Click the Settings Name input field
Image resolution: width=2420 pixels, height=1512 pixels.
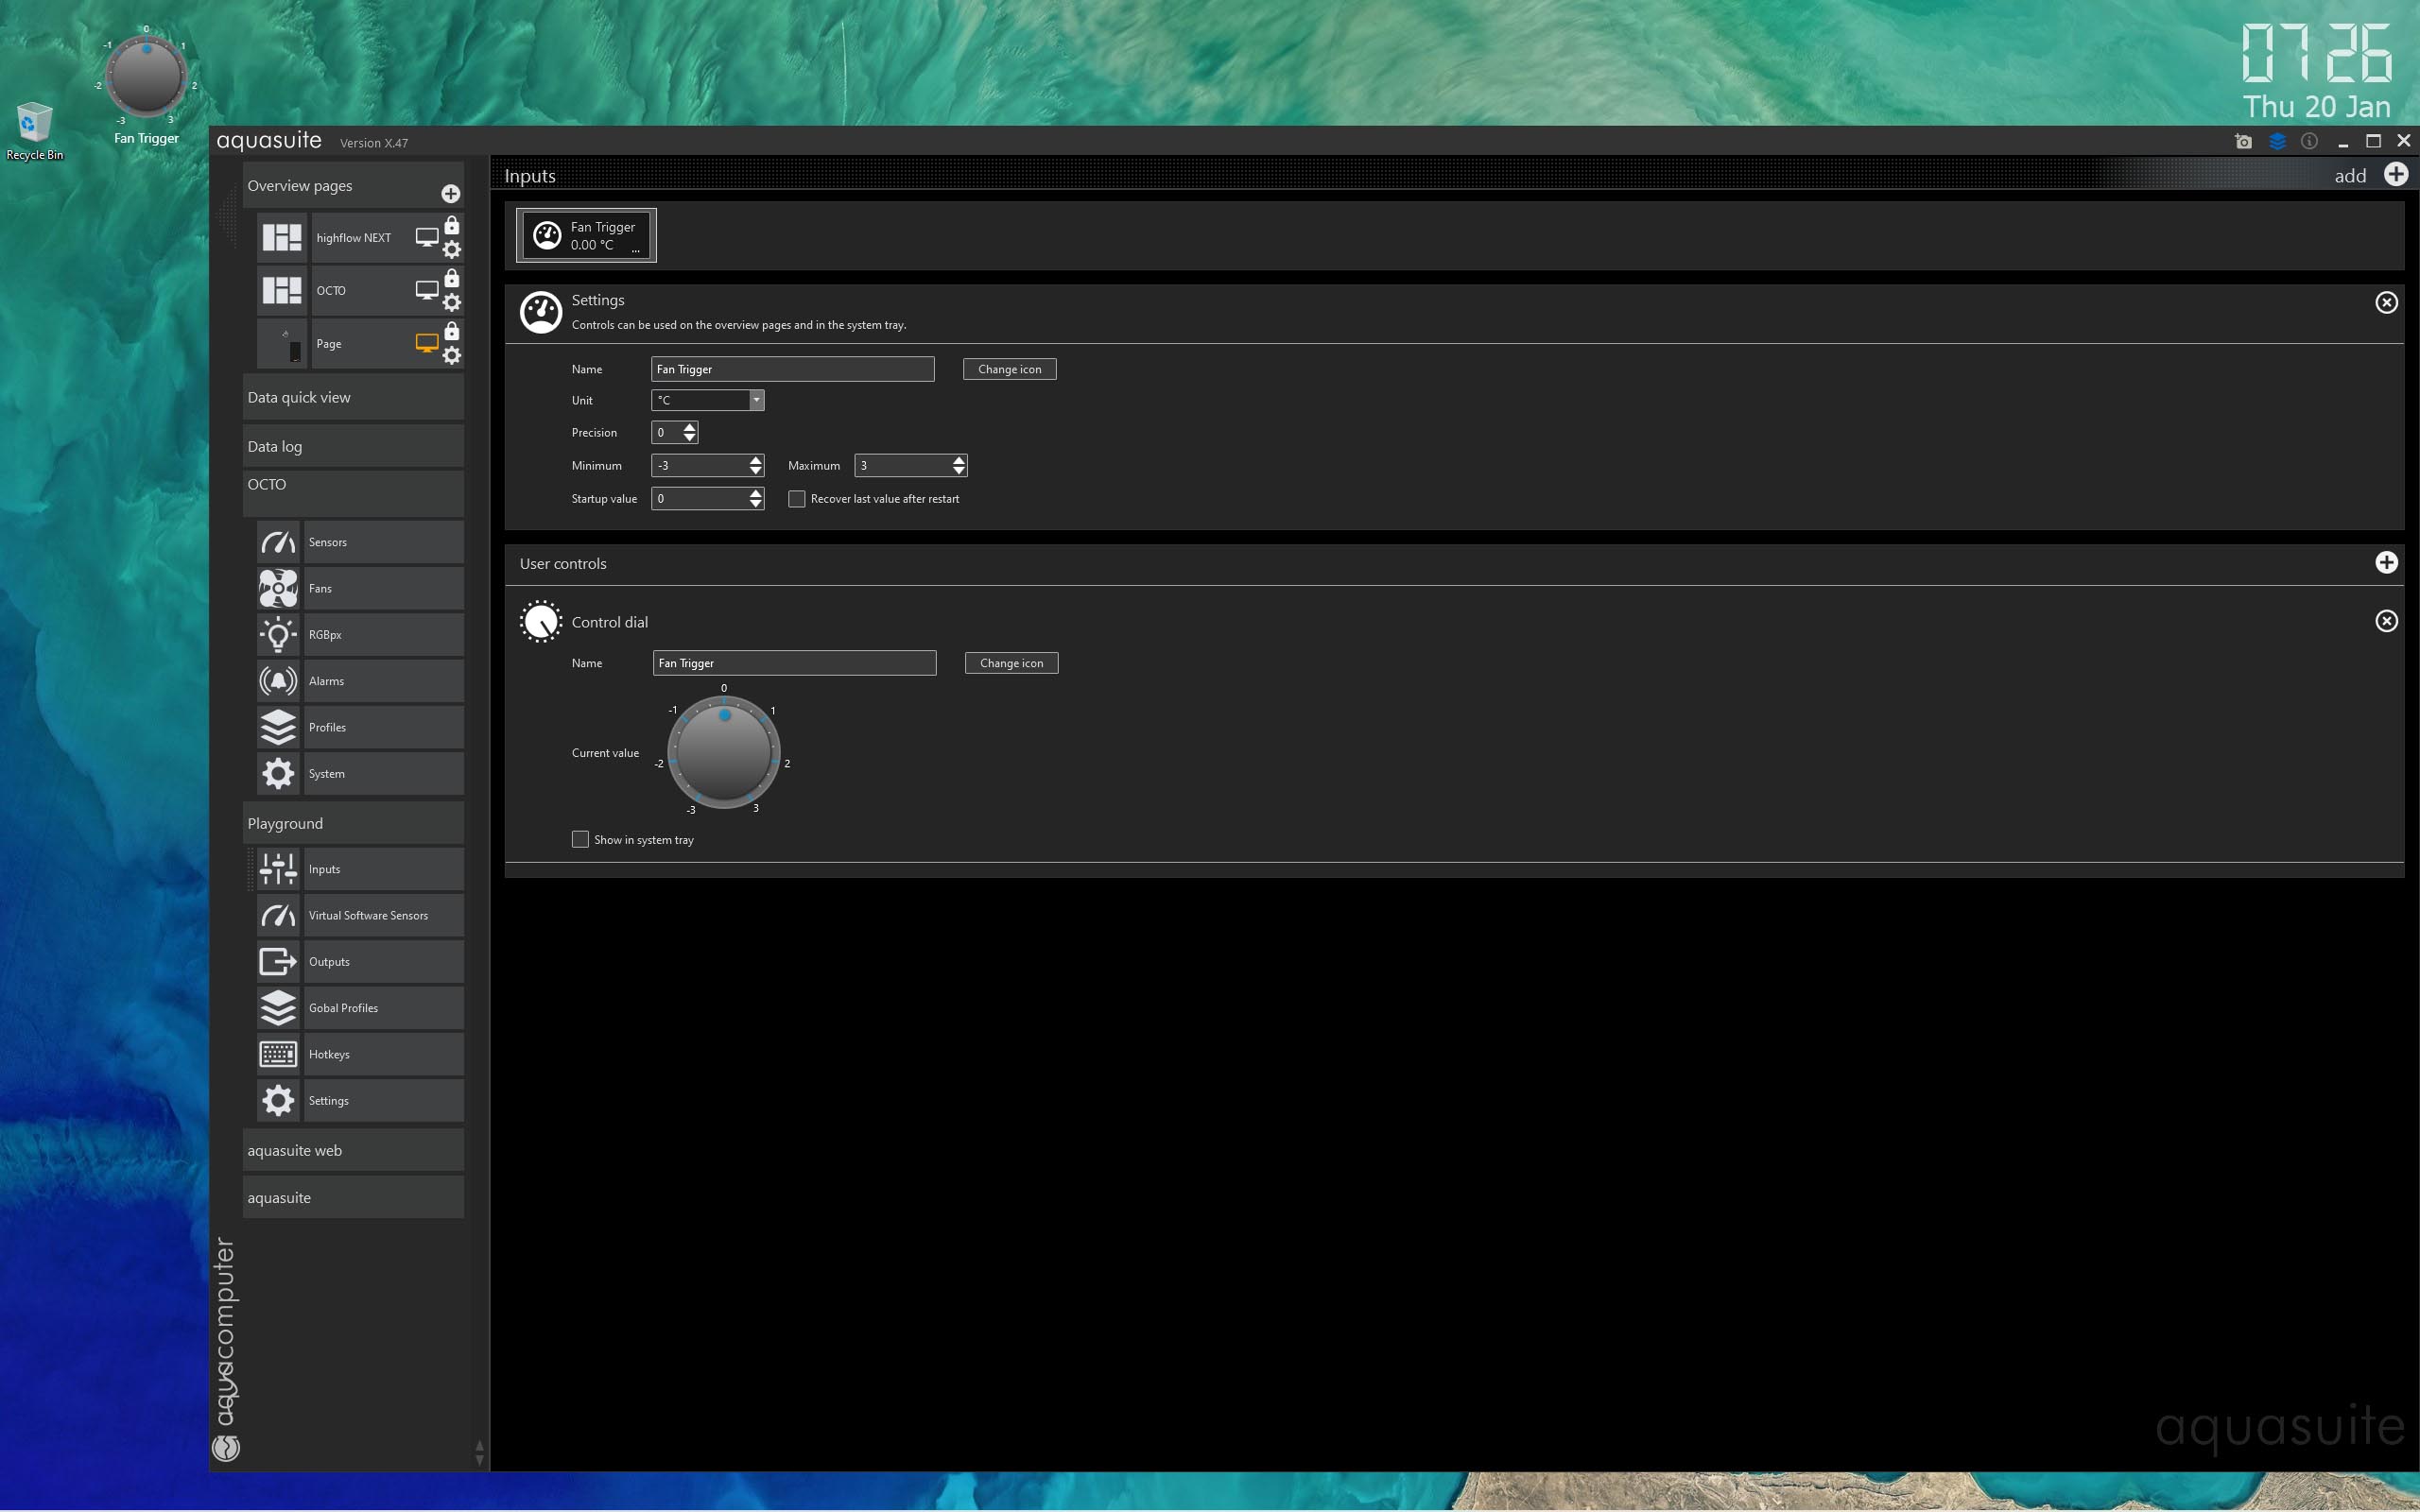pos(792,369)
